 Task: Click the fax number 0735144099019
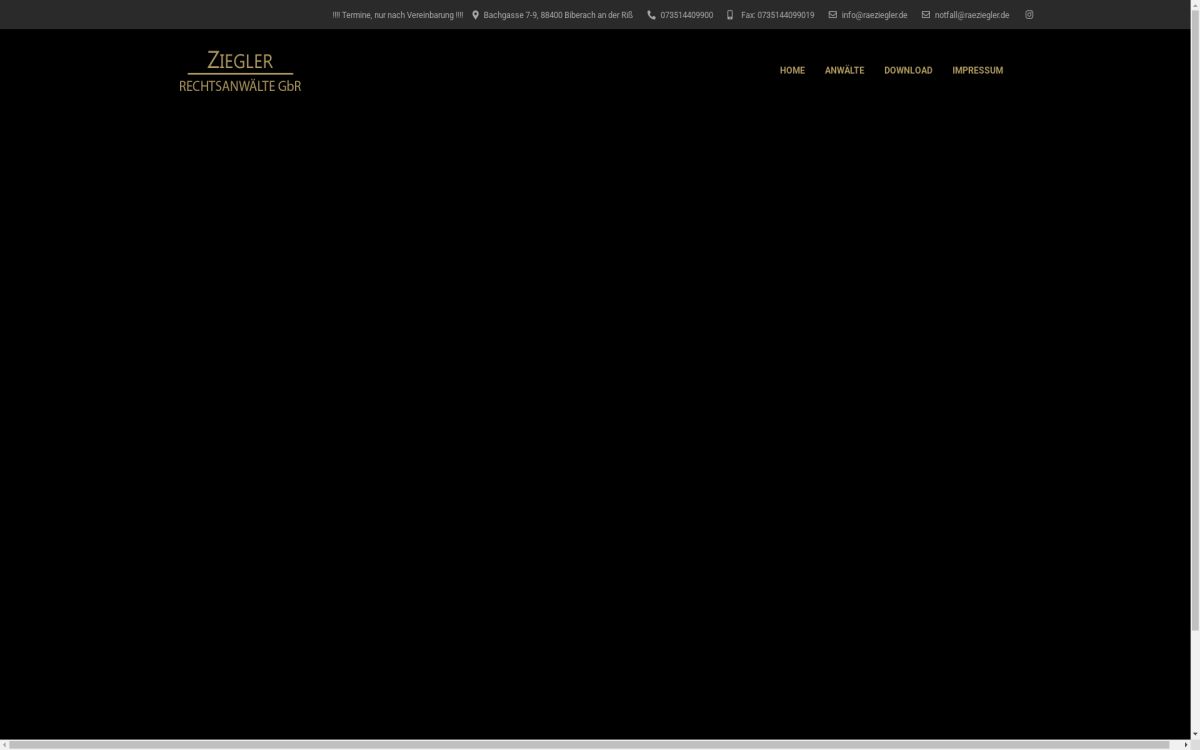click(777, 15)
